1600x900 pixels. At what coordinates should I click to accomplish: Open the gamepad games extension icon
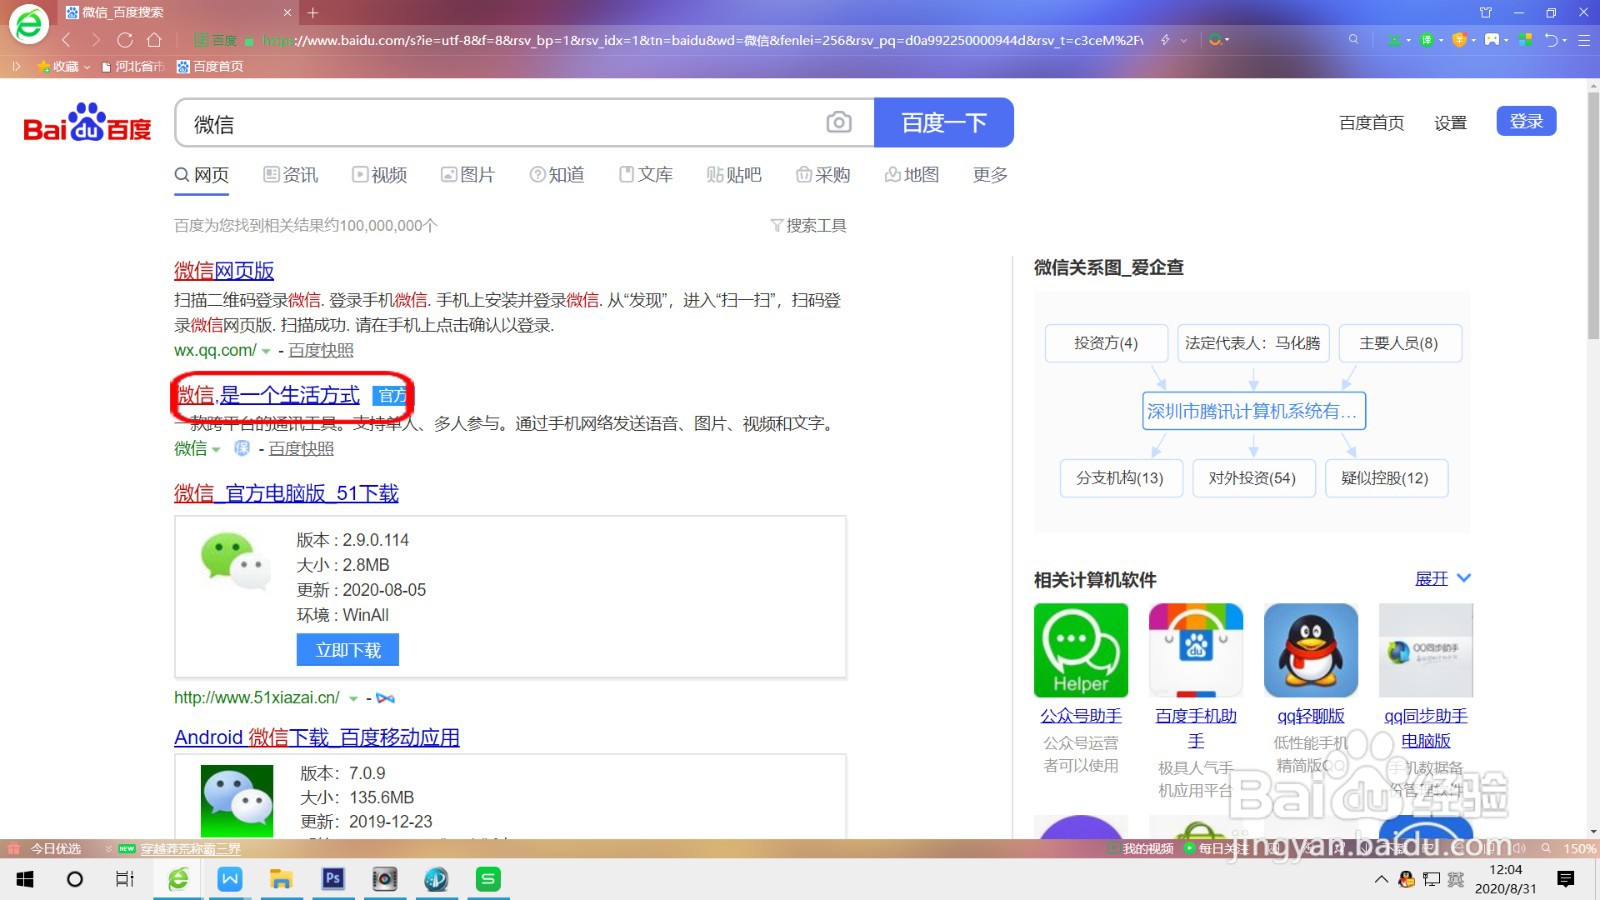click(x=1492, y=40)
